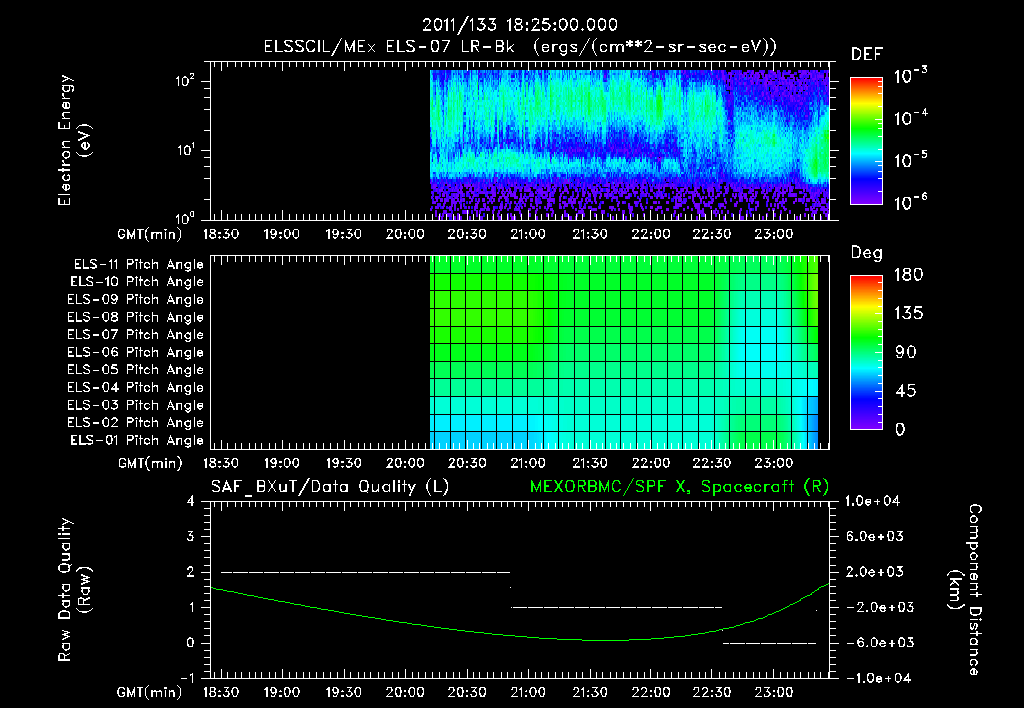Click the 180 label on Deg scale
This screenshot has width=1024, height=708.
pos(908,275)
